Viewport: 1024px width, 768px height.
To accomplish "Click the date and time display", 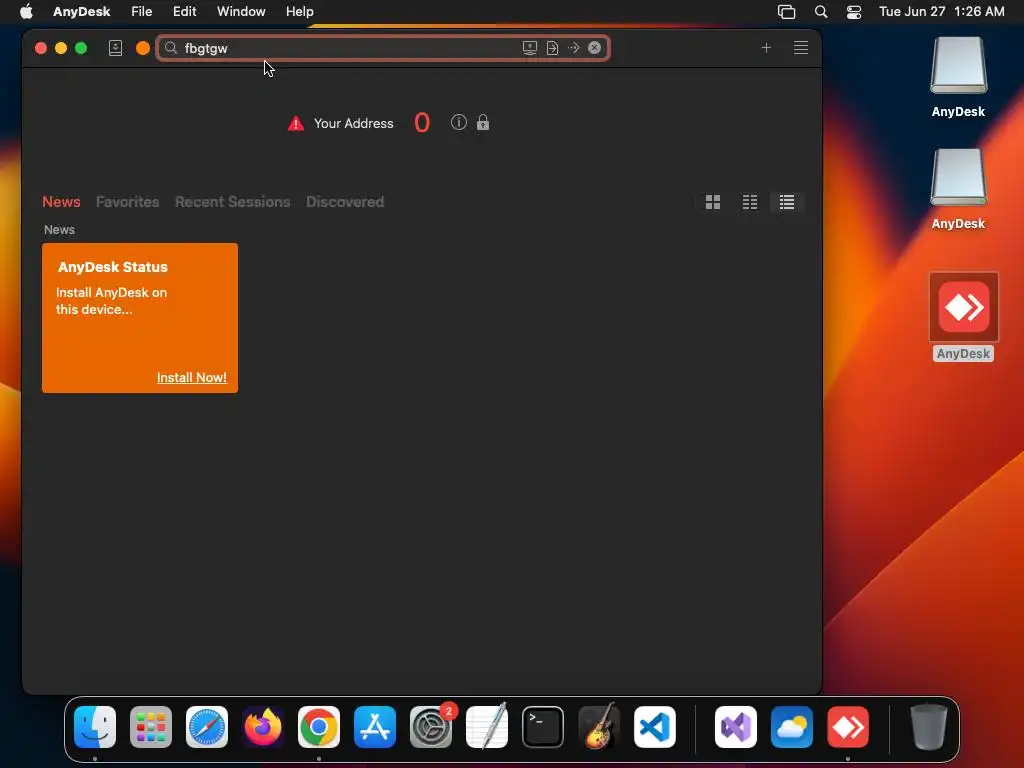I will pyautogui.click(x=942, y=12).
